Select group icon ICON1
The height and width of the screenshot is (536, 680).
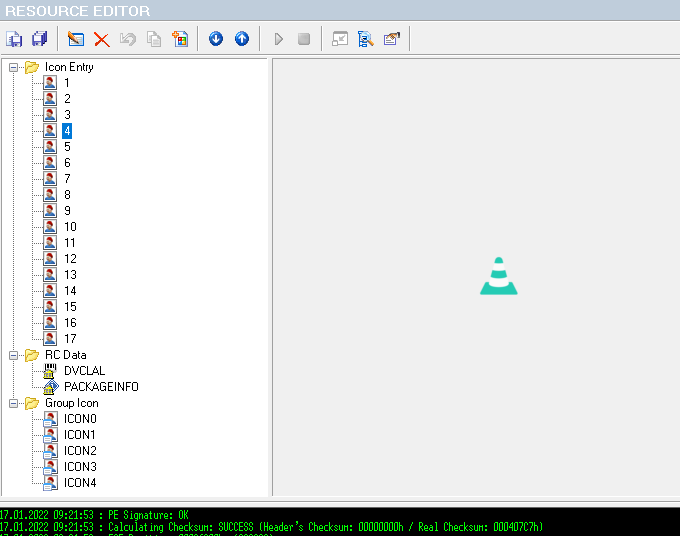click(x=80, y=435)
